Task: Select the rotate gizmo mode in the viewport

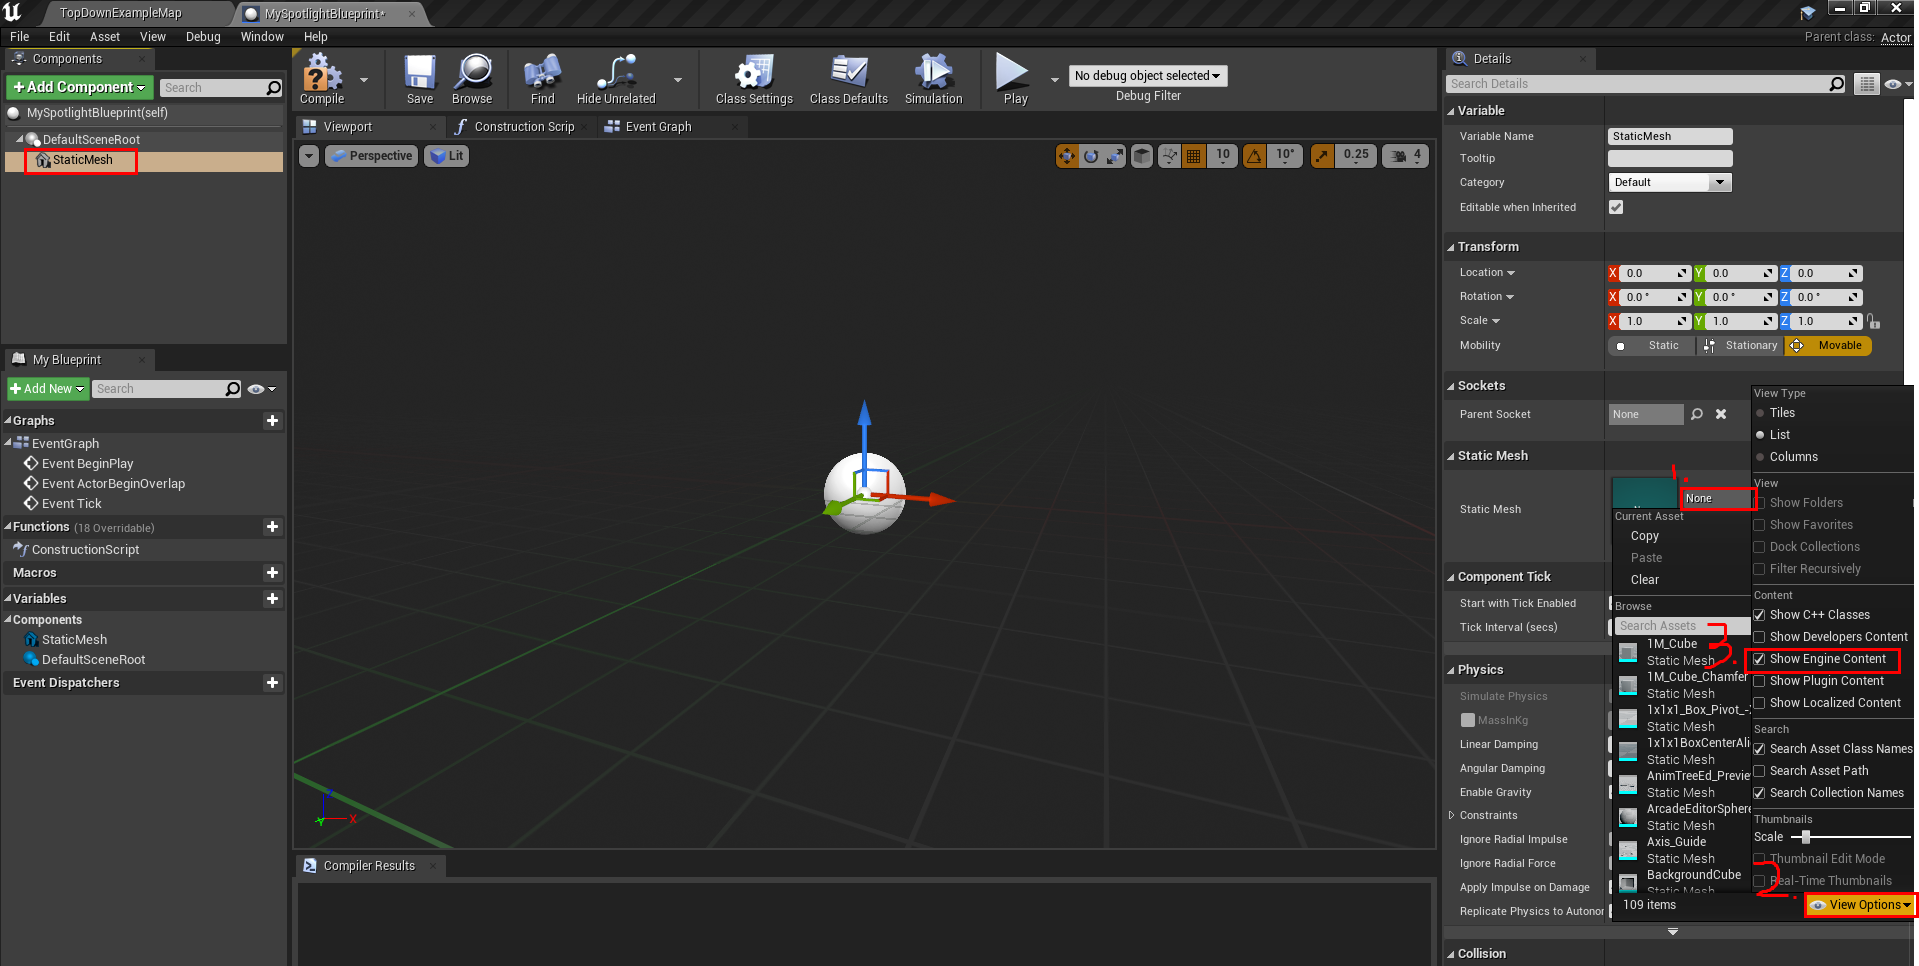Action: pos(1091,156)
